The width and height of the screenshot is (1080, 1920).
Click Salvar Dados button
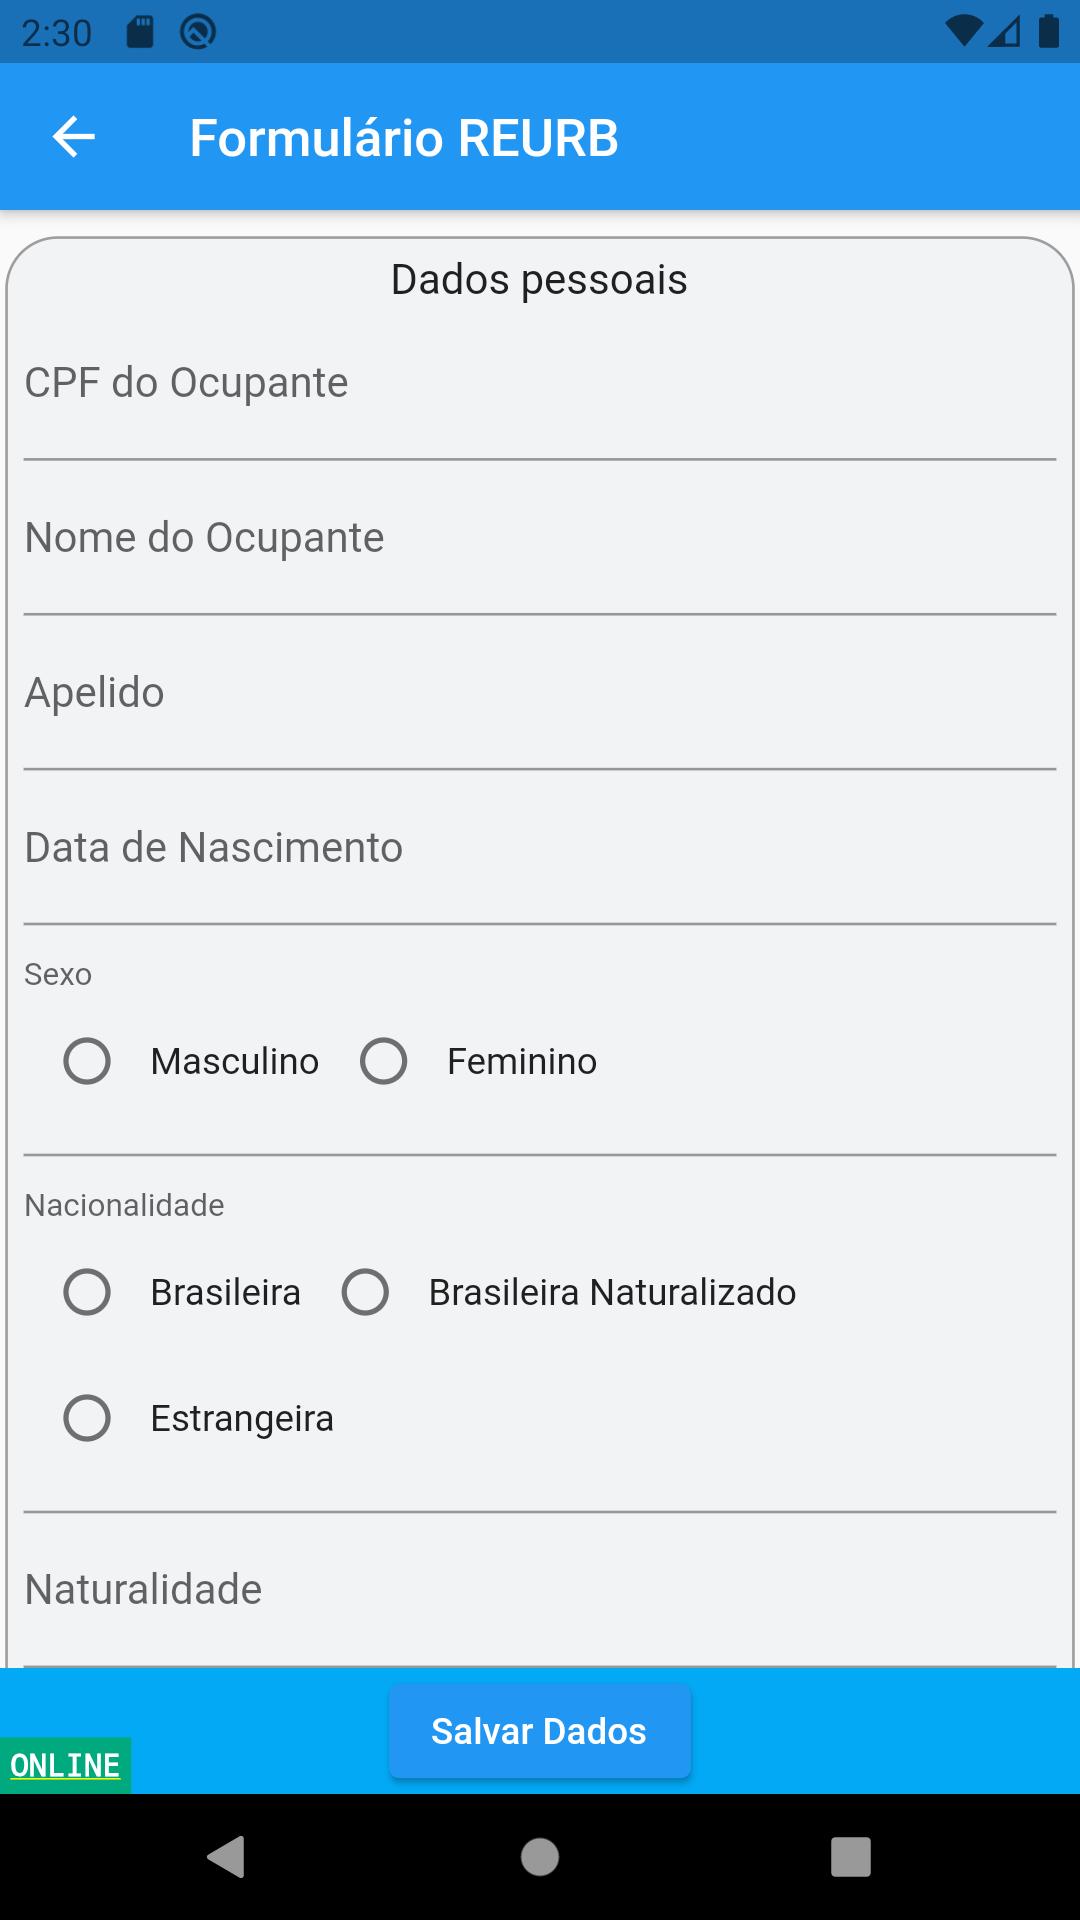tap(540, 1731)
